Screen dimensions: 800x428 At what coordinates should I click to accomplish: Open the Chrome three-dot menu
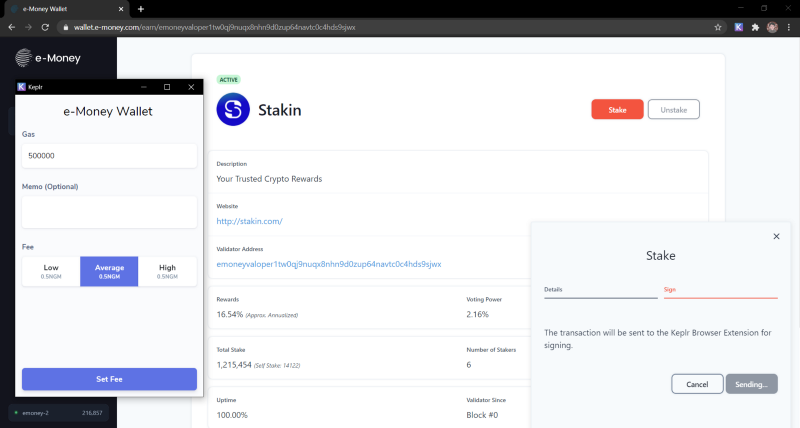click(x=789, y=27)
